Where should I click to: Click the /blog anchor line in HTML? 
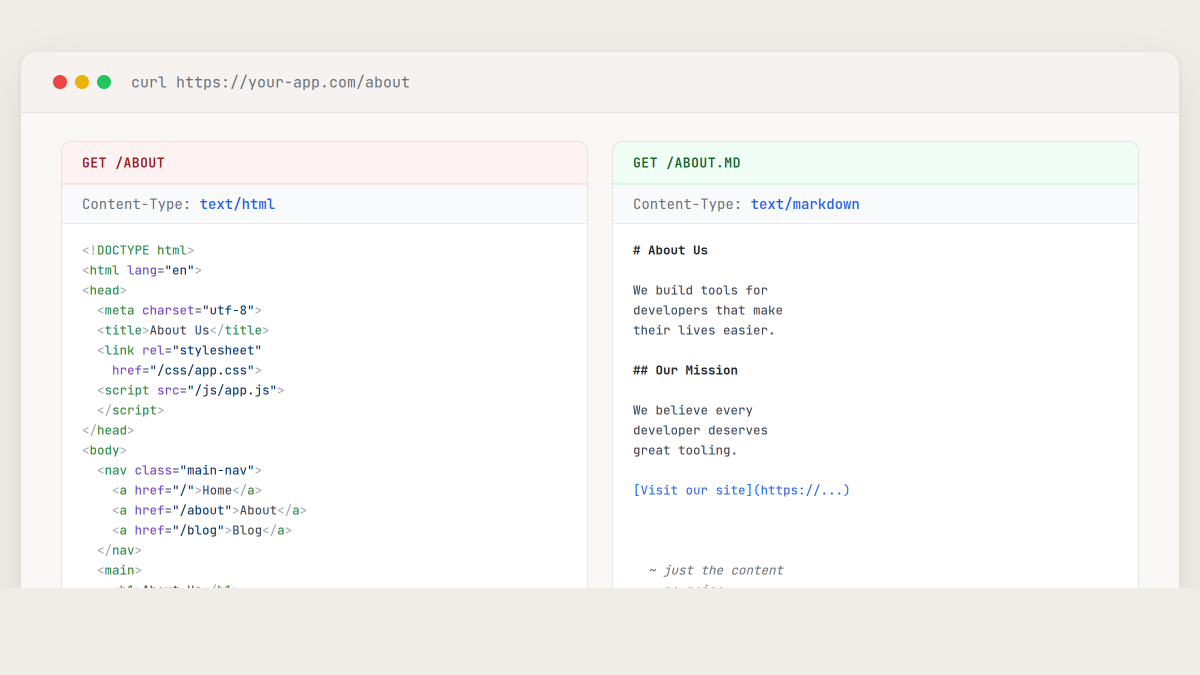(202, 530)
